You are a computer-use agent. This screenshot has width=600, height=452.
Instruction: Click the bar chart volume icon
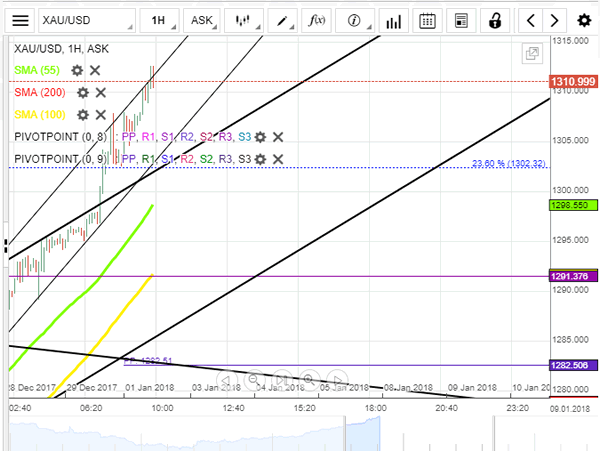(393, 19)
